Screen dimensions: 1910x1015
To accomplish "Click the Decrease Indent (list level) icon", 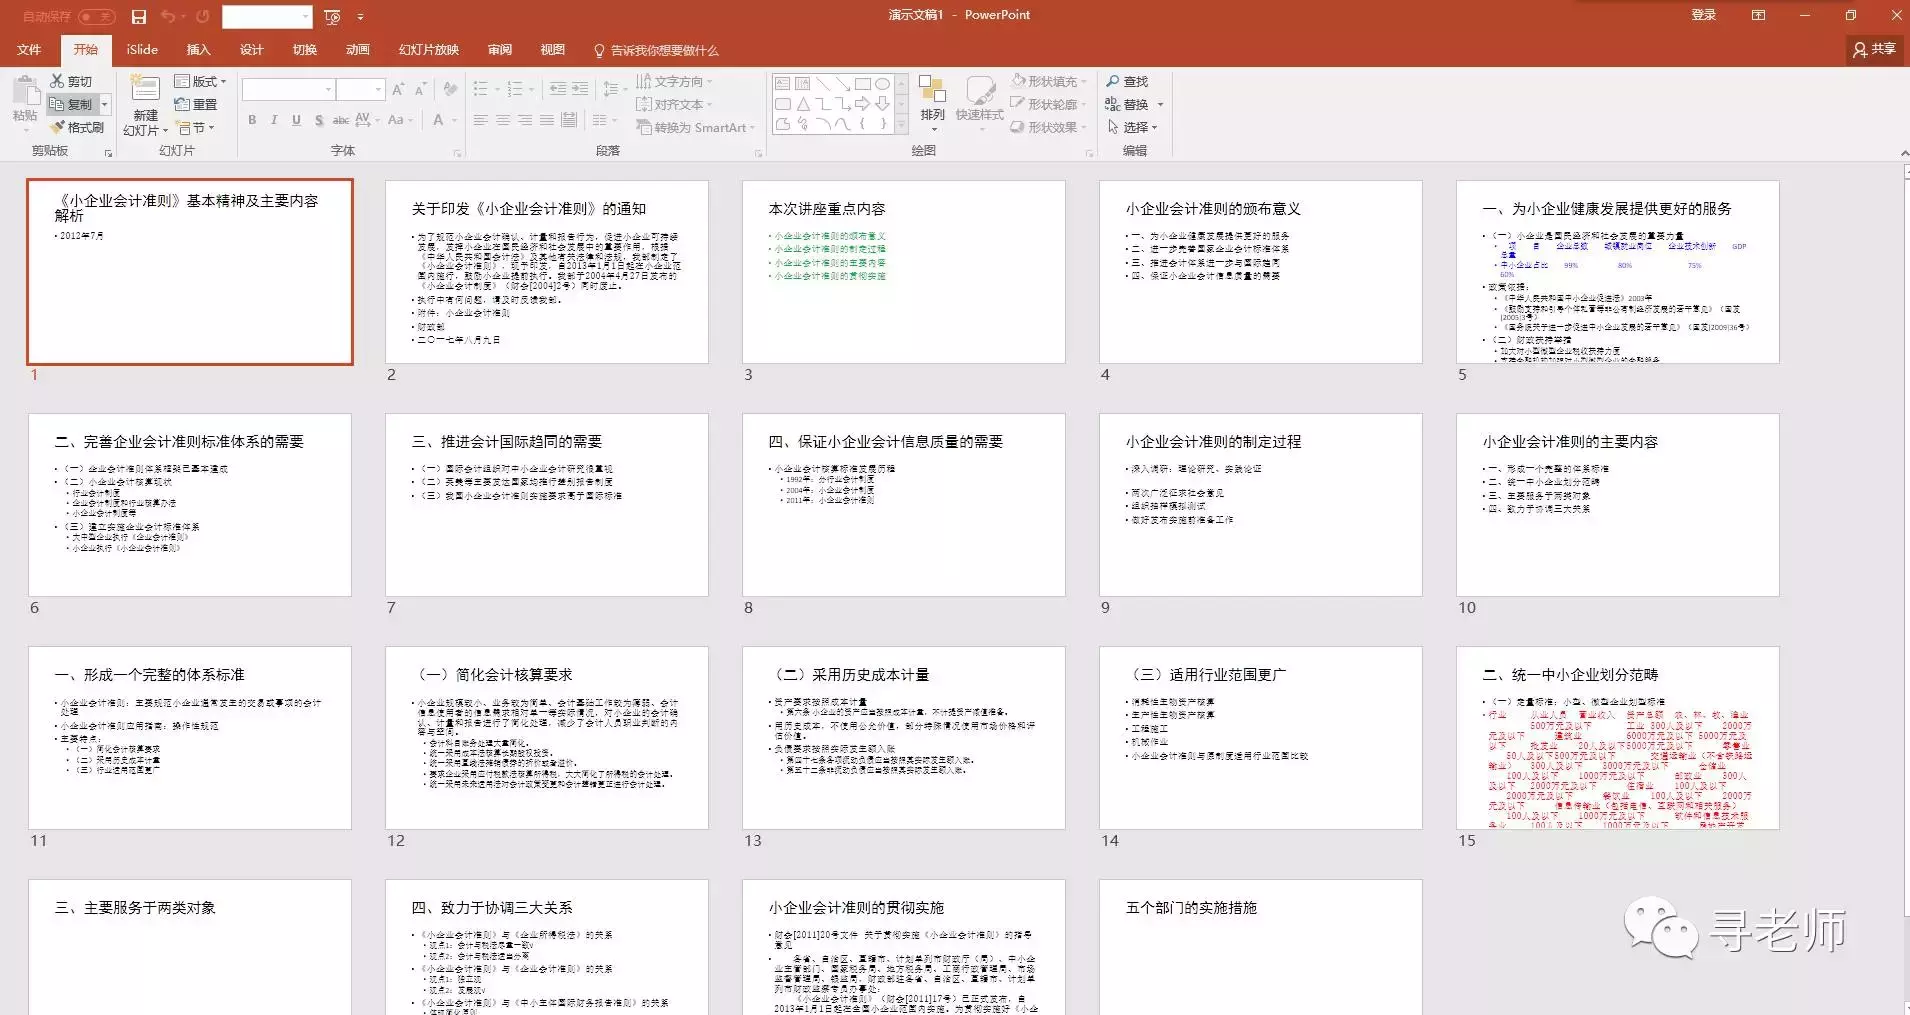I will pyautogui.click(x=558, y=89).
